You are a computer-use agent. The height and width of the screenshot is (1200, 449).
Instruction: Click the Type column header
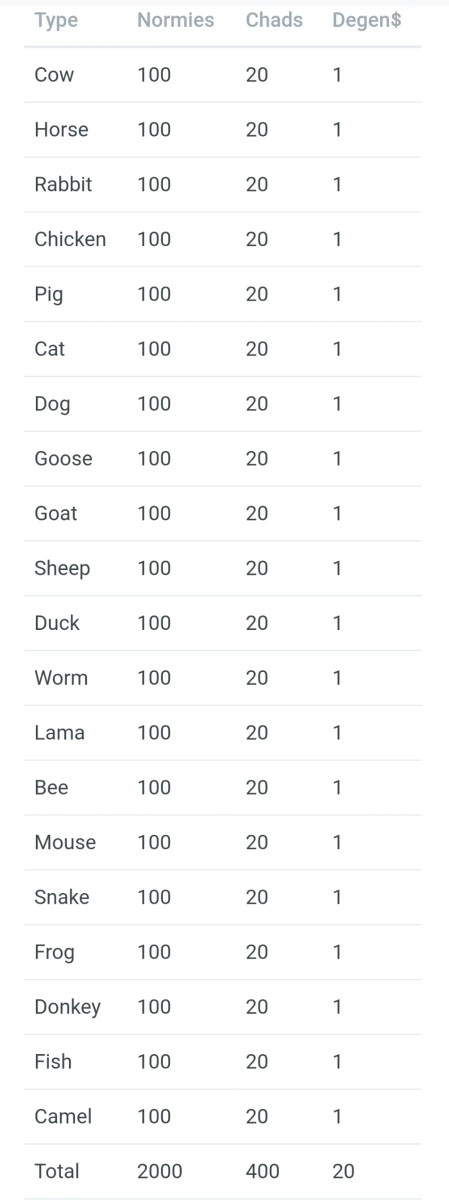pyautogui.click(x=56, y=20)
